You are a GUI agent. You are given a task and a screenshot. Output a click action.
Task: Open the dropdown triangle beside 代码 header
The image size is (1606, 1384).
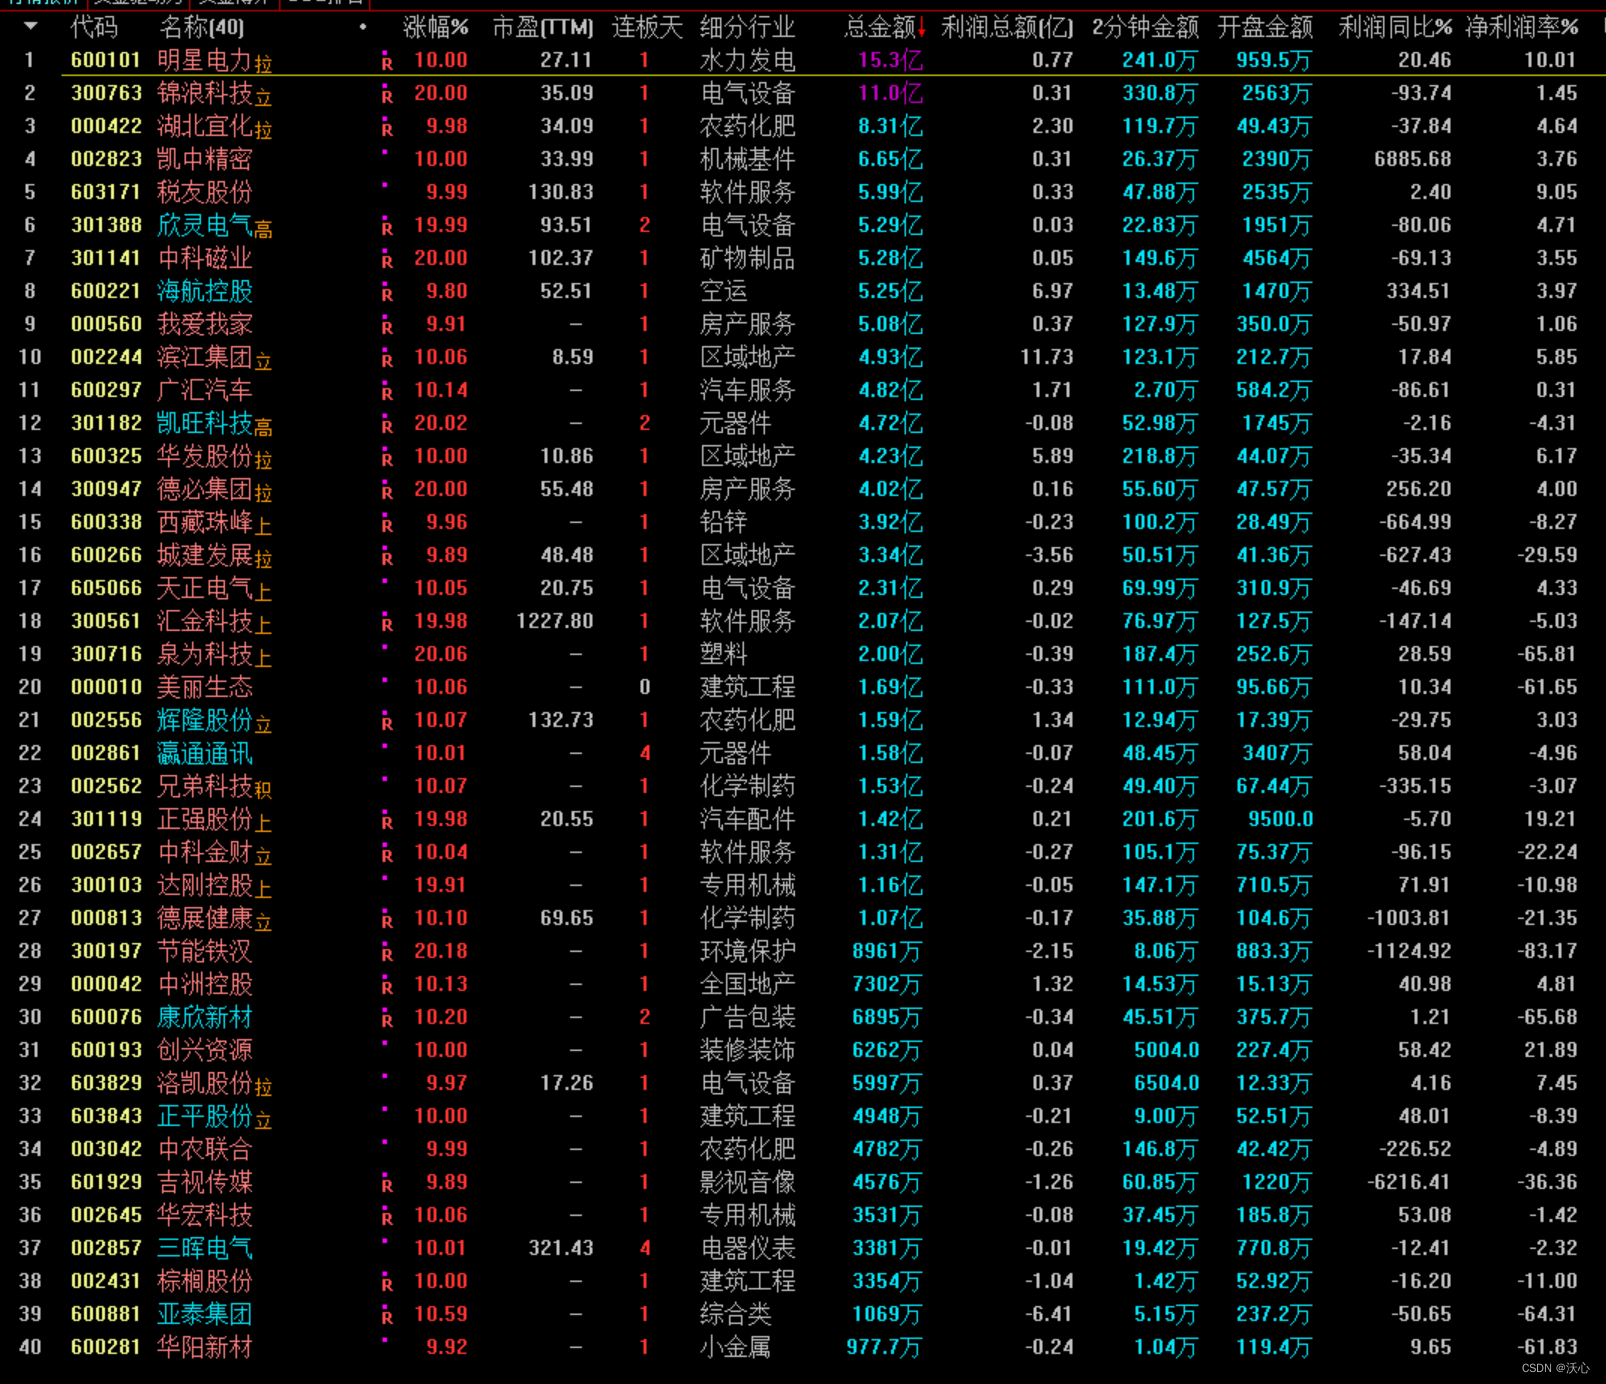point(30,27)
